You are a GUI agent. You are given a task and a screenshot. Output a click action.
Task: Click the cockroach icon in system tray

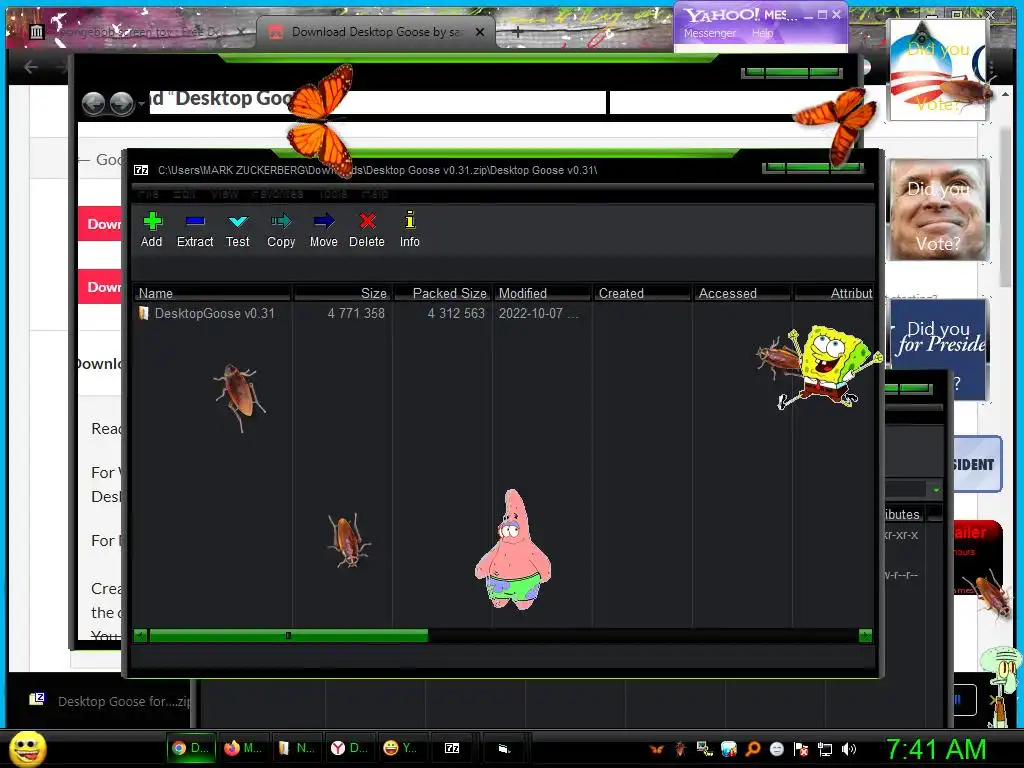(x=680, y=749)
